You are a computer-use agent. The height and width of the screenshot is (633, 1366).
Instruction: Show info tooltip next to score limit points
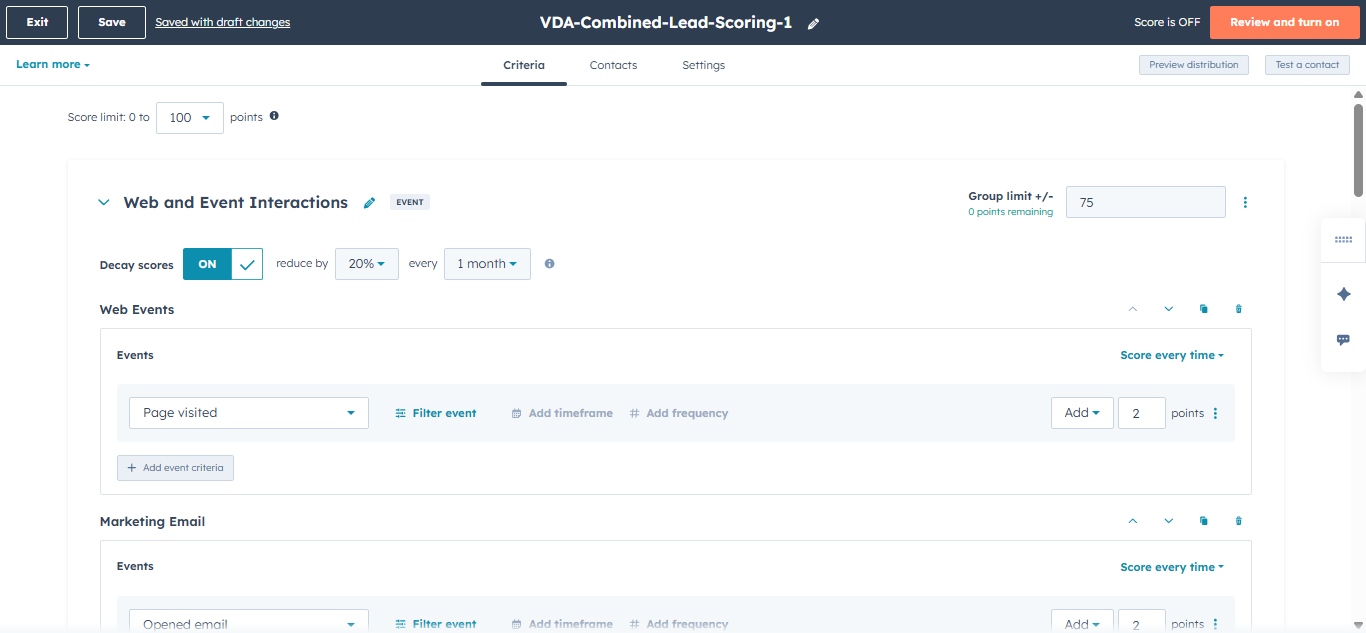click(x=274, y=116)
